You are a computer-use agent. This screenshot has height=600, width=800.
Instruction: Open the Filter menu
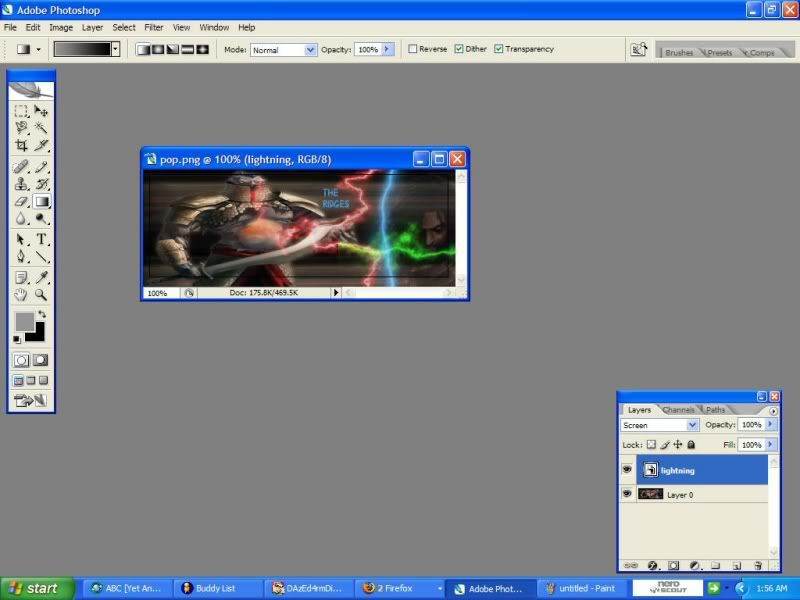tap(154, 28)
